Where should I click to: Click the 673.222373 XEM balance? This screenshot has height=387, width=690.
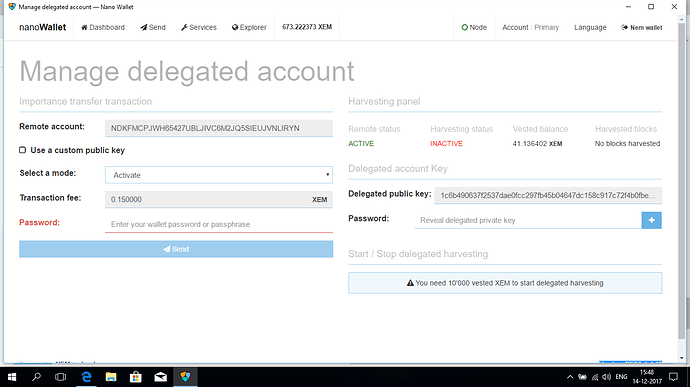[x=307, y=27]
